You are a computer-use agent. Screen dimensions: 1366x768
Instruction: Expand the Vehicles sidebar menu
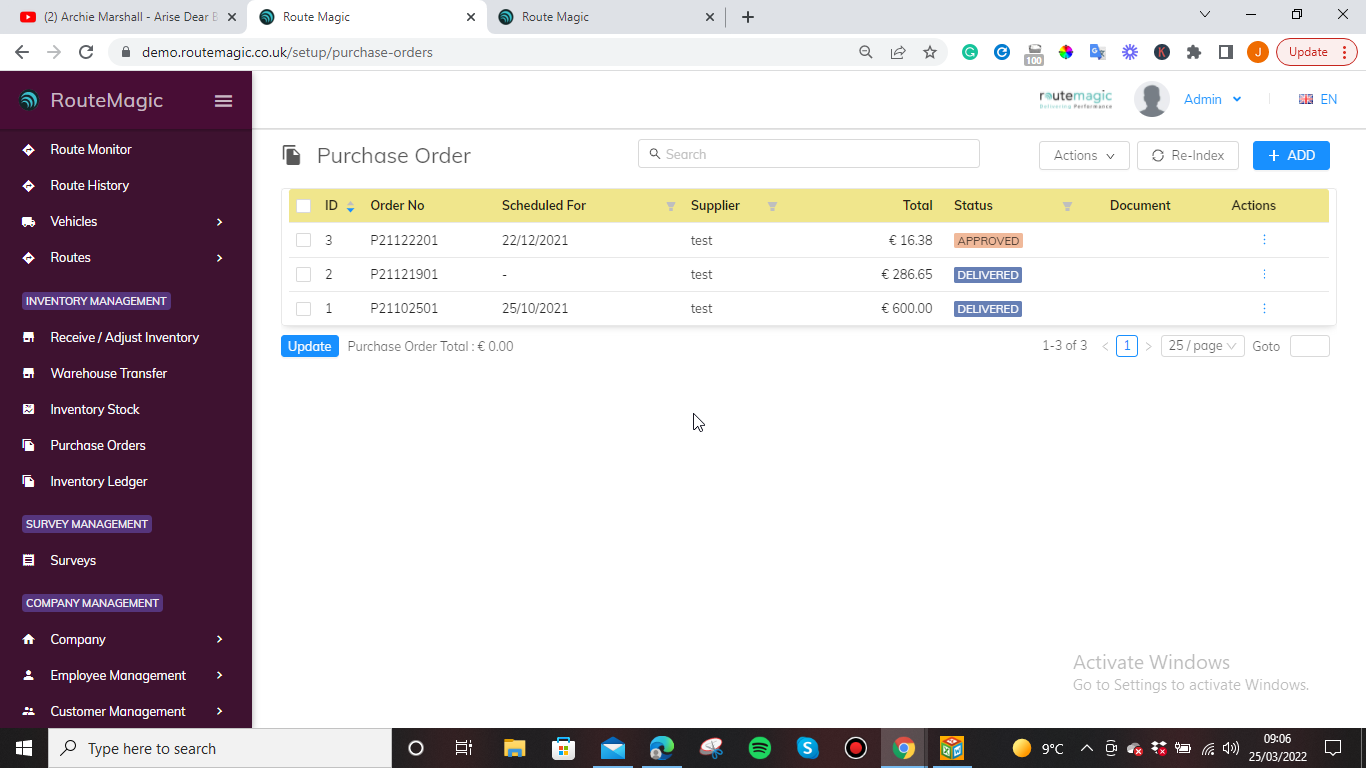(x=75, y=221)
